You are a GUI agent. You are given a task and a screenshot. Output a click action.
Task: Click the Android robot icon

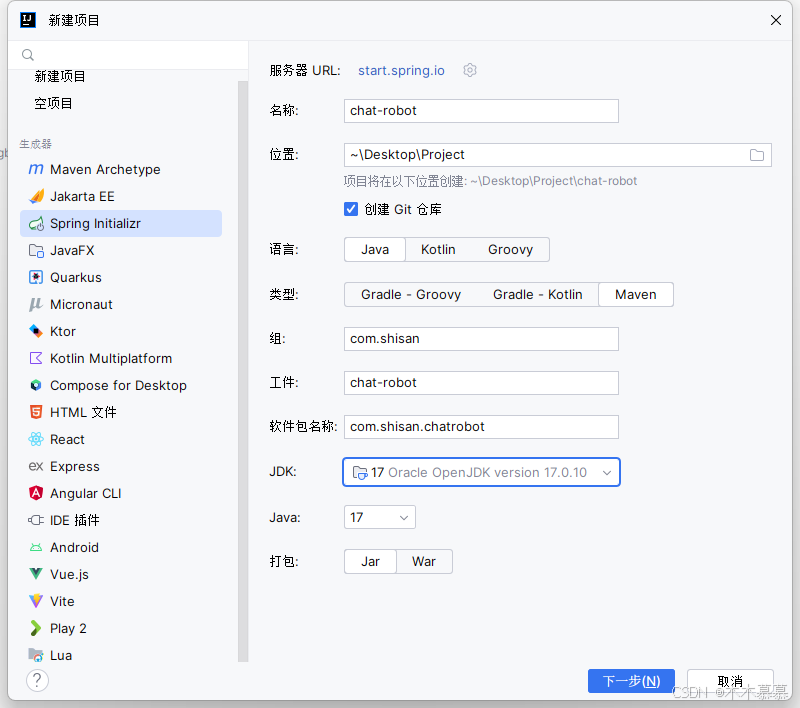36,547
